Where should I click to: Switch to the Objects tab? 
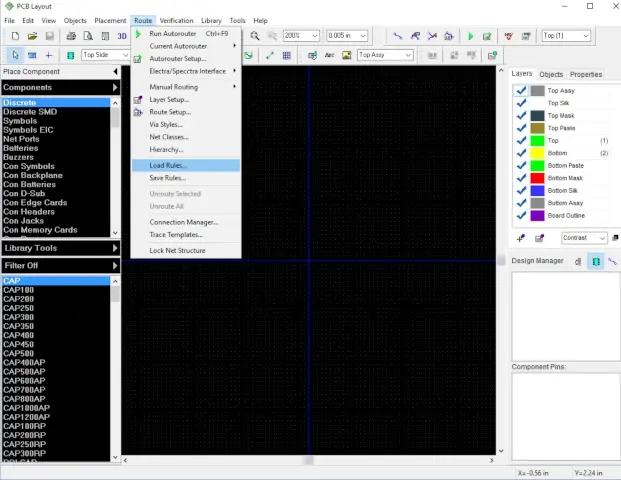(x=551, y=74)
